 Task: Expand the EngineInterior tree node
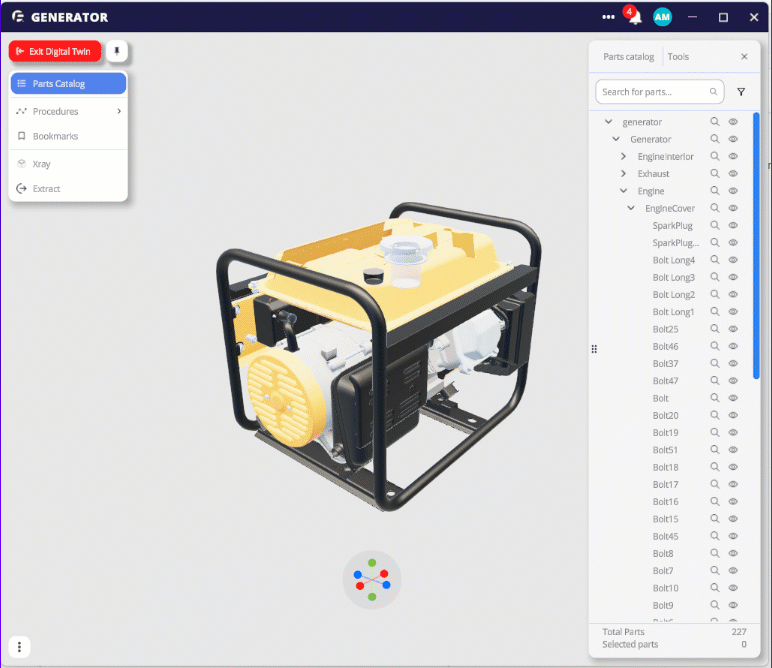point(624,157)
